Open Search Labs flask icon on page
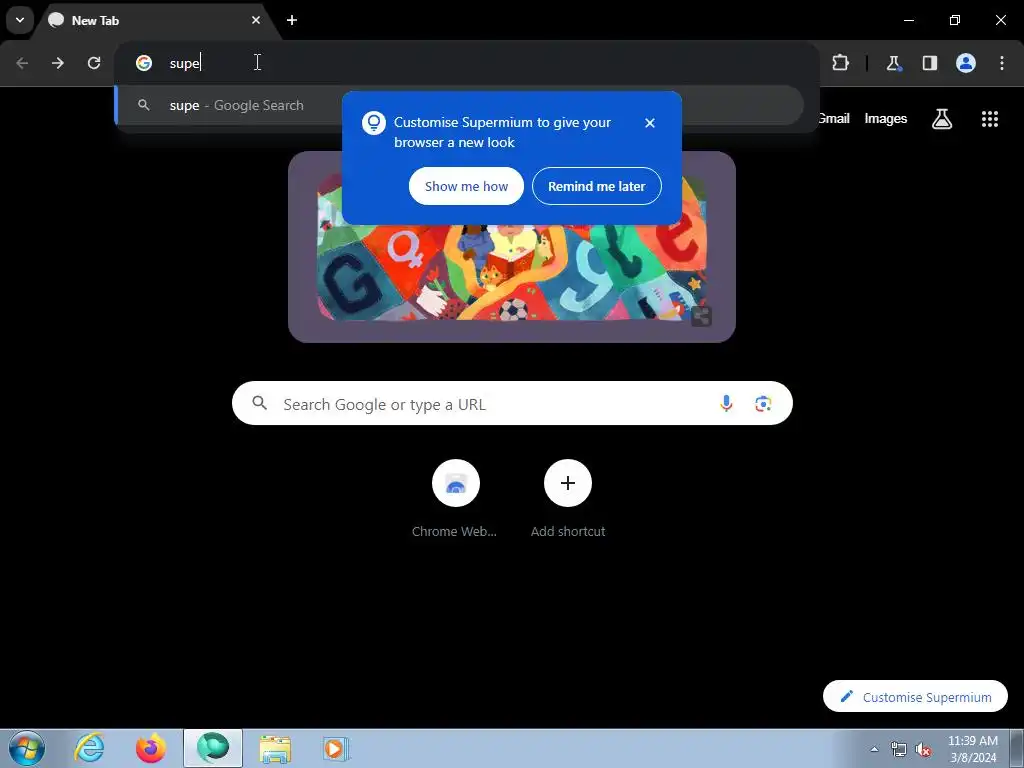 pyautogui.click(x=942, y=119)
